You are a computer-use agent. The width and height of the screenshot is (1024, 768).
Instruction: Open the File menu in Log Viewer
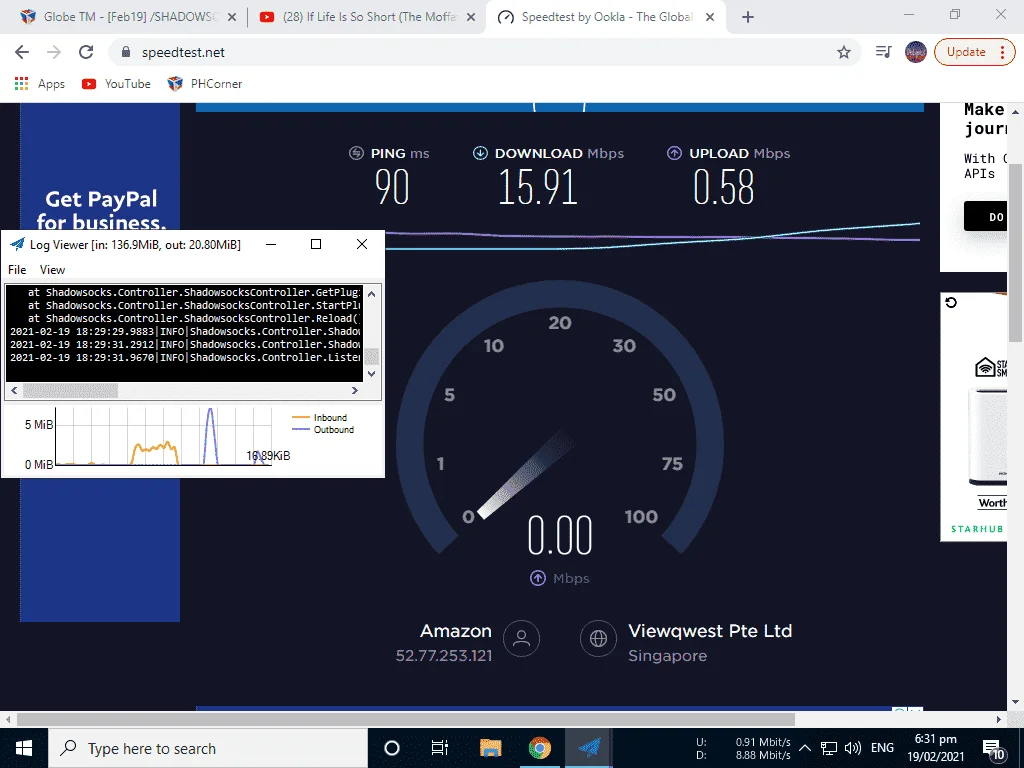tap(17, 270)
